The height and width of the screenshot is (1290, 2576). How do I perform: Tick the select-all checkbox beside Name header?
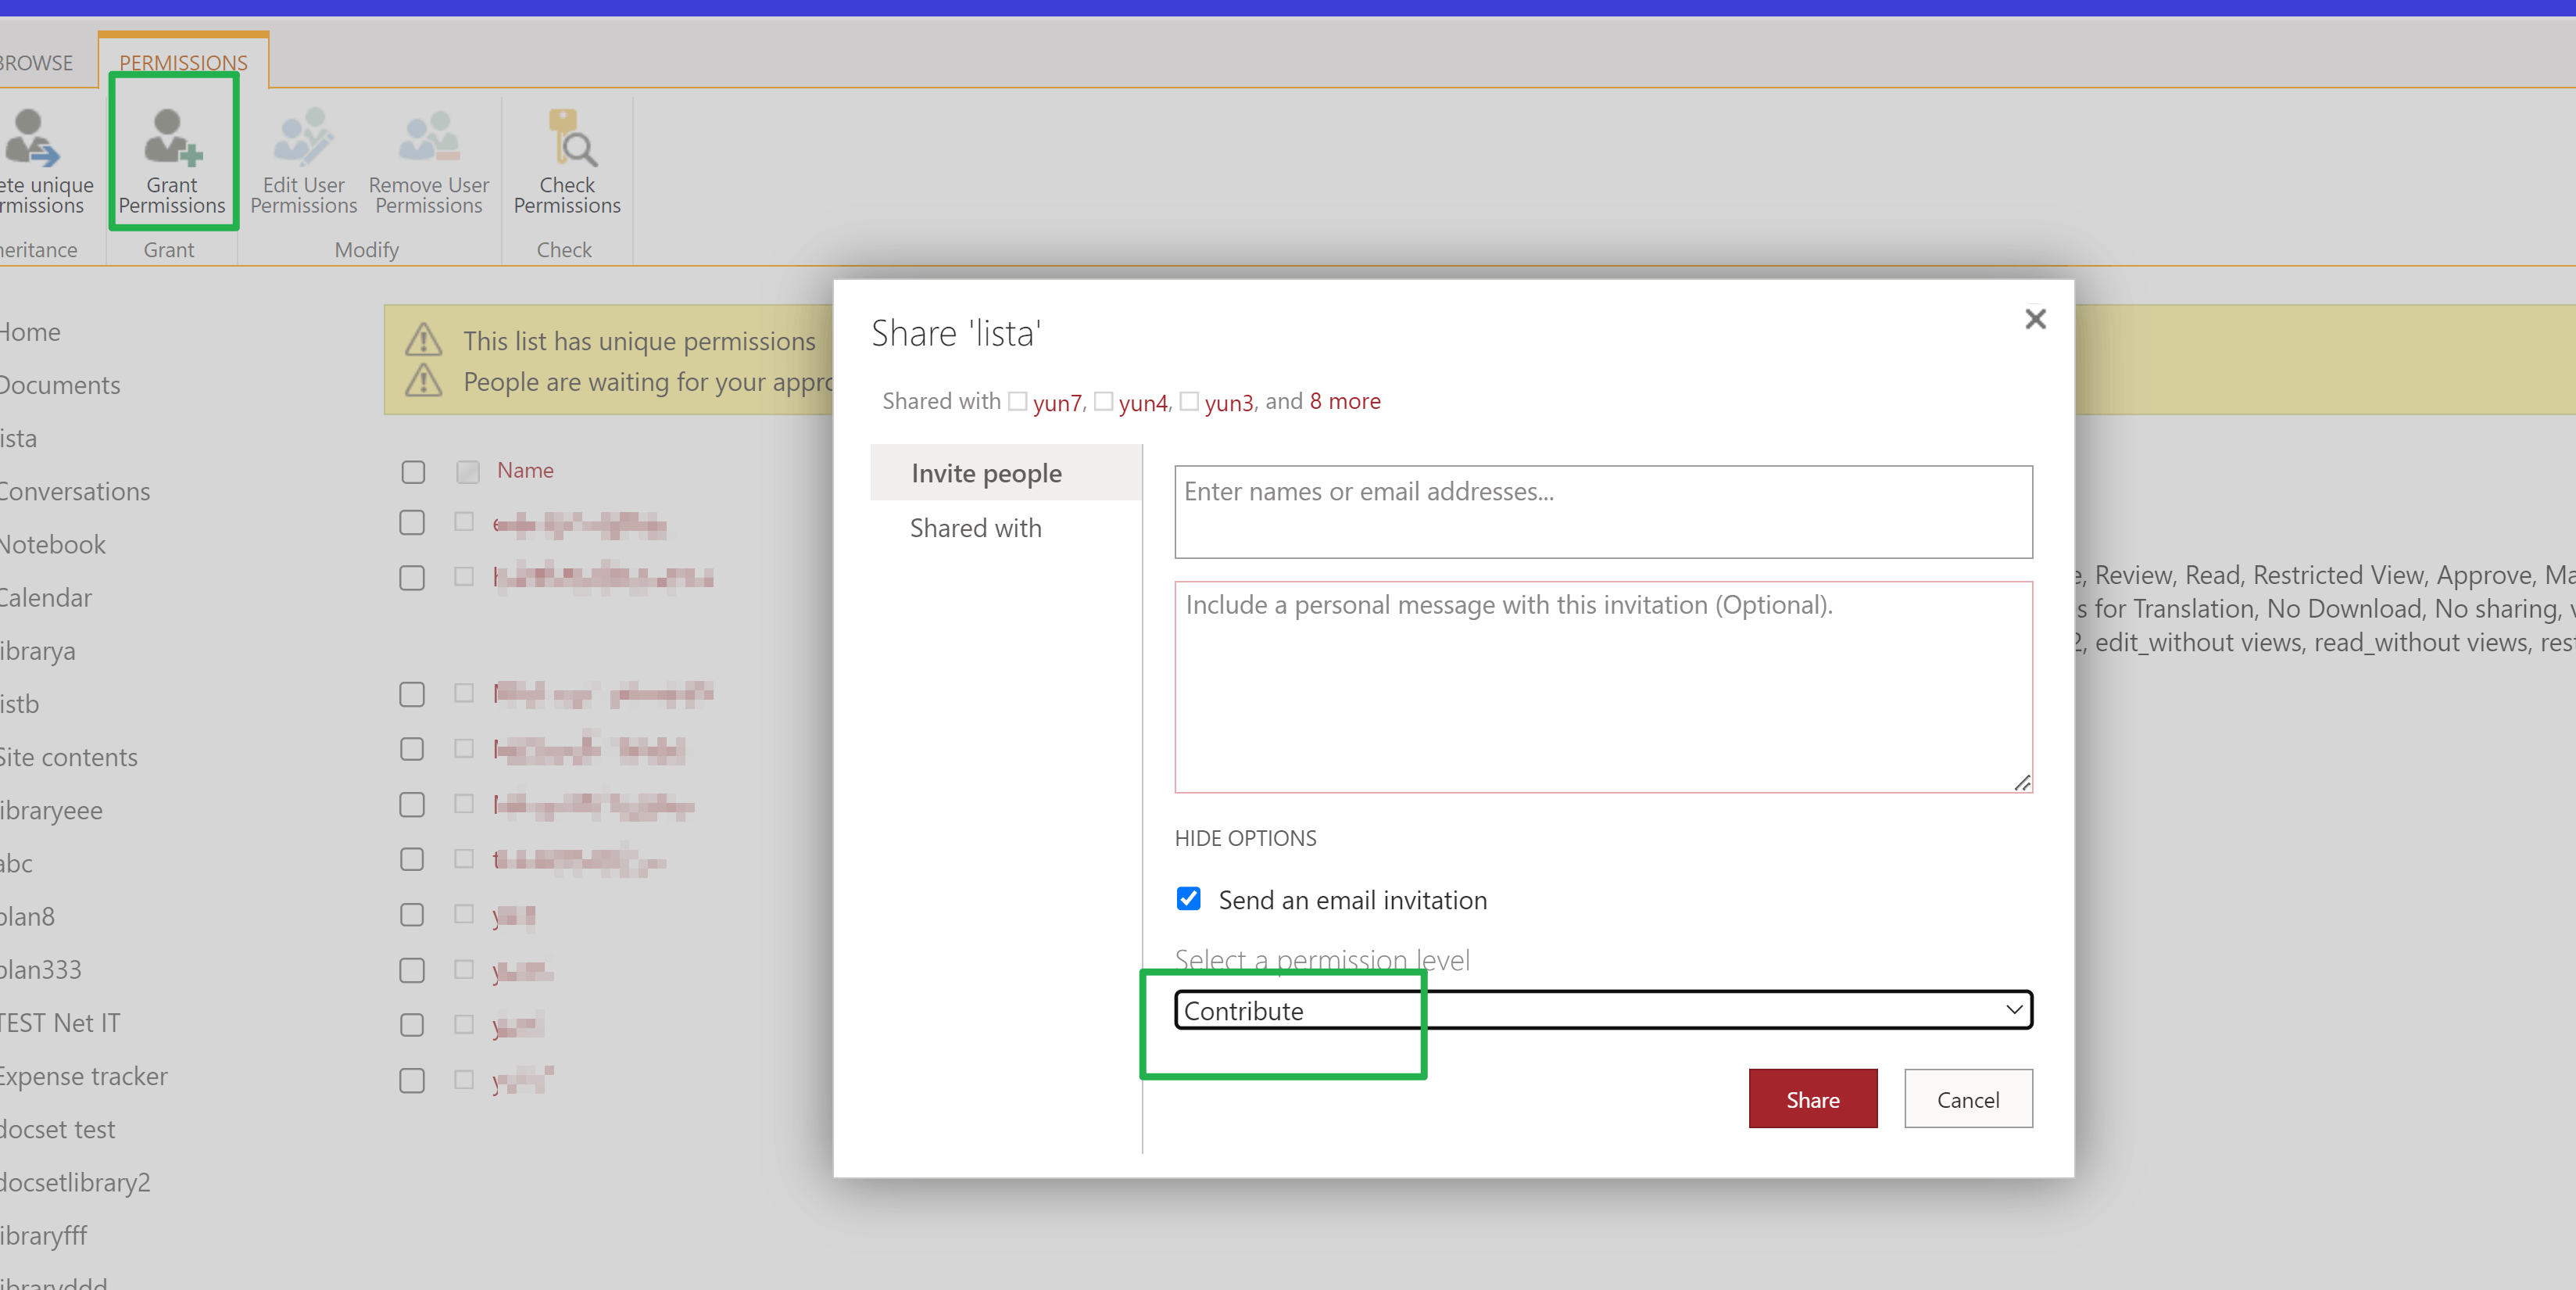(x=413, y=472)
